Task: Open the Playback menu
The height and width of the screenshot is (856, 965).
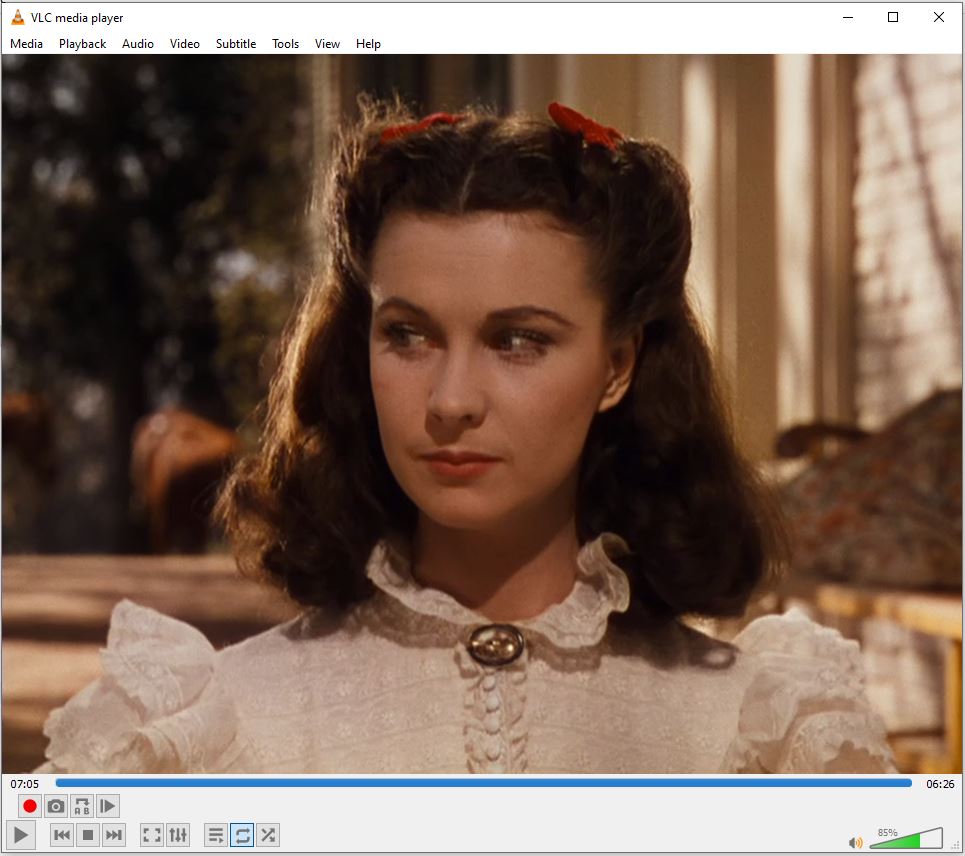Action: click(82, 44)
